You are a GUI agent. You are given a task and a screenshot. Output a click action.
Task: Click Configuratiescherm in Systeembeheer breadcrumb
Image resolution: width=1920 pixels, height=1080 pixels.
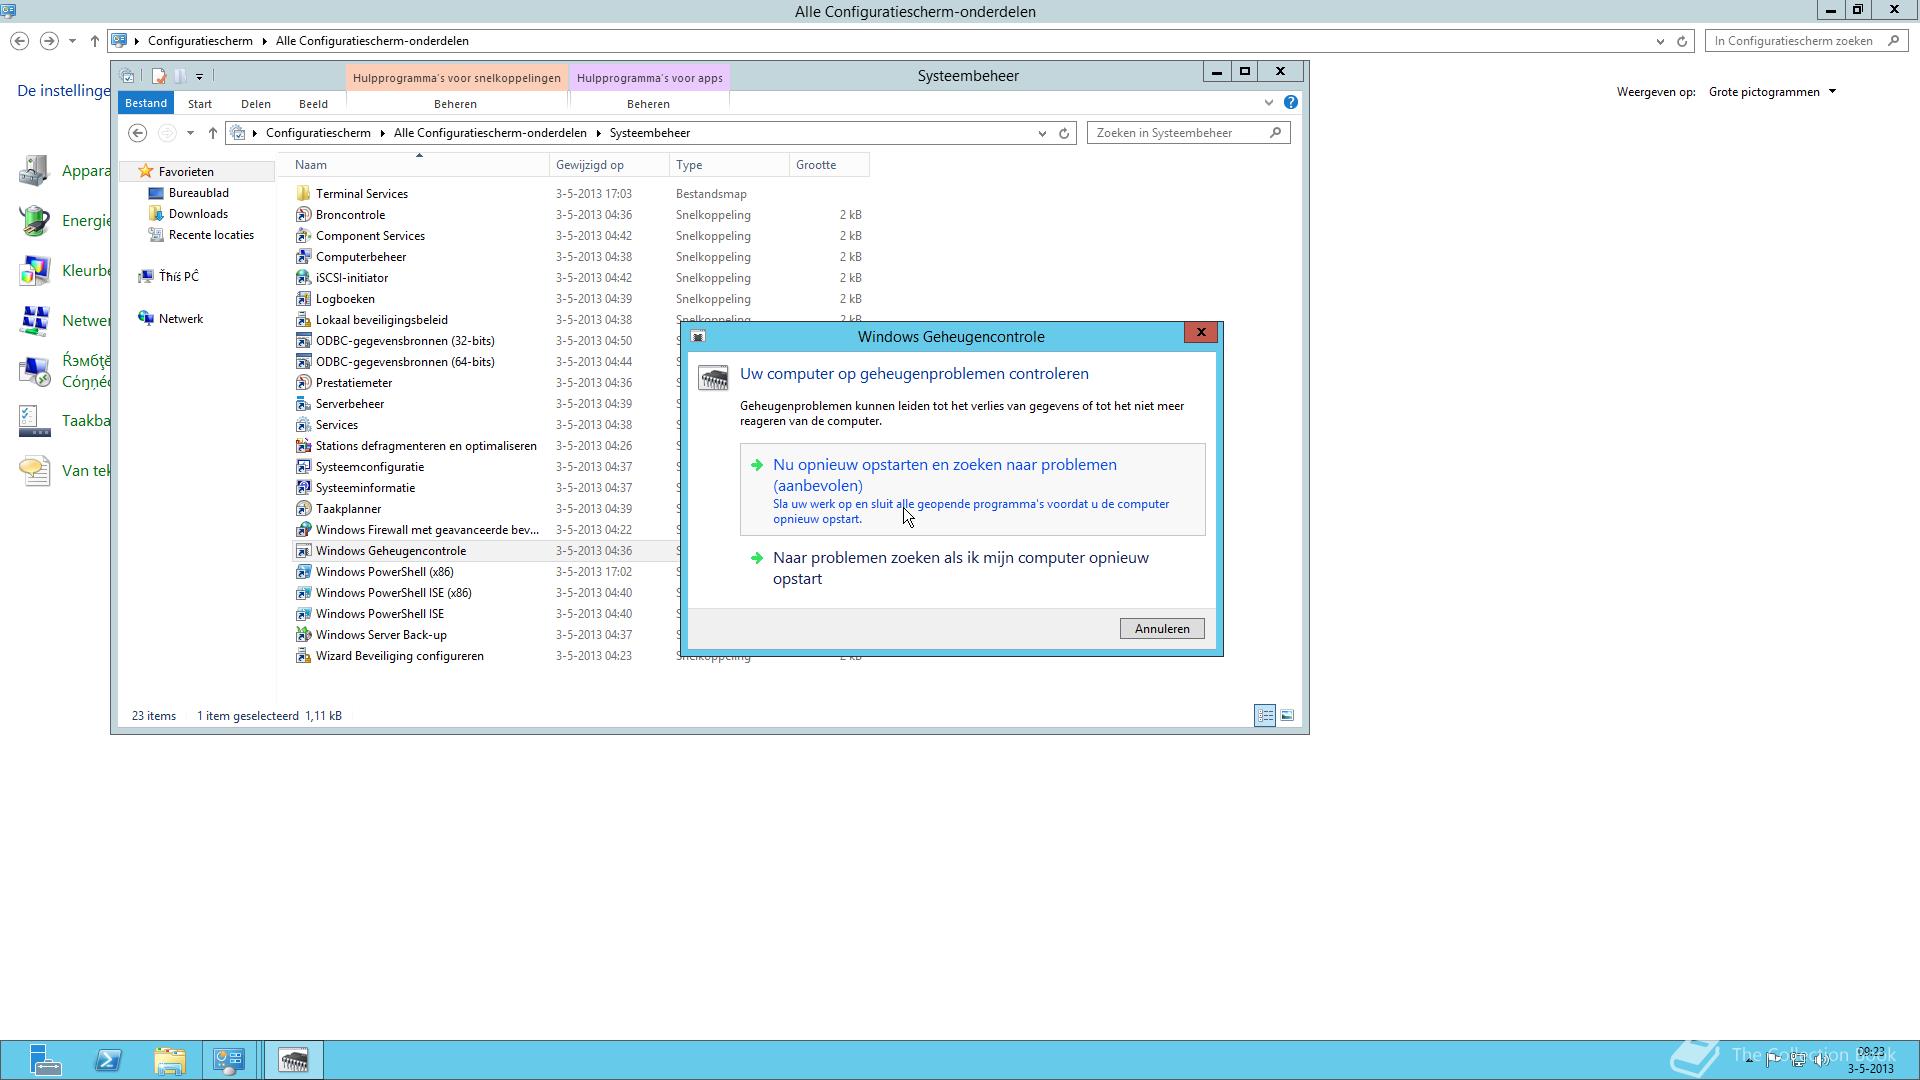(318, 133)
